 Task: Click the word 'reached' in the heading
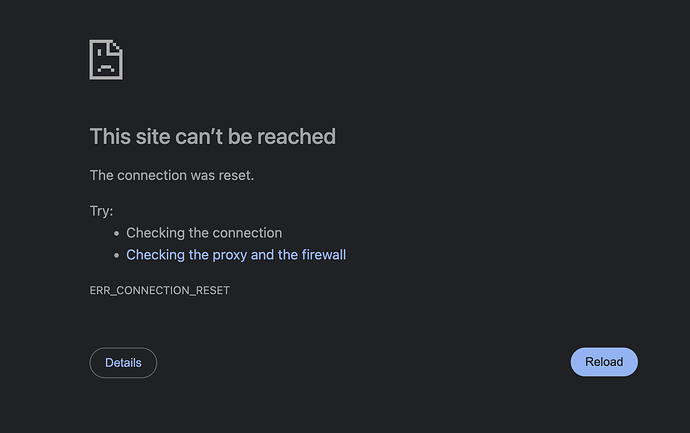[x=298, y=136]
